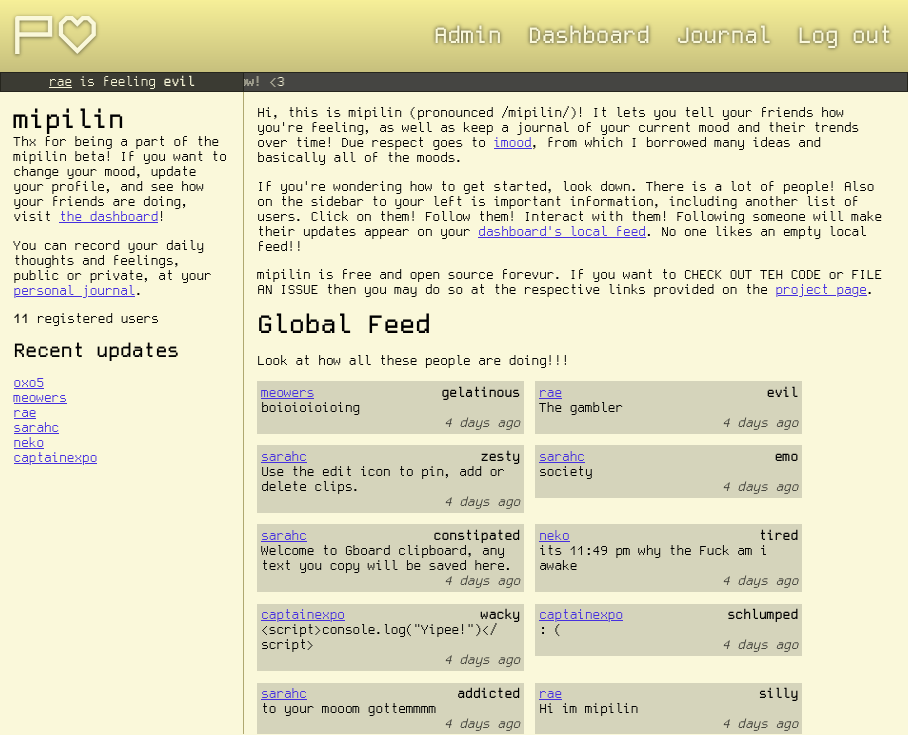Open meowers on the gelatinous post

pos(287,393)
